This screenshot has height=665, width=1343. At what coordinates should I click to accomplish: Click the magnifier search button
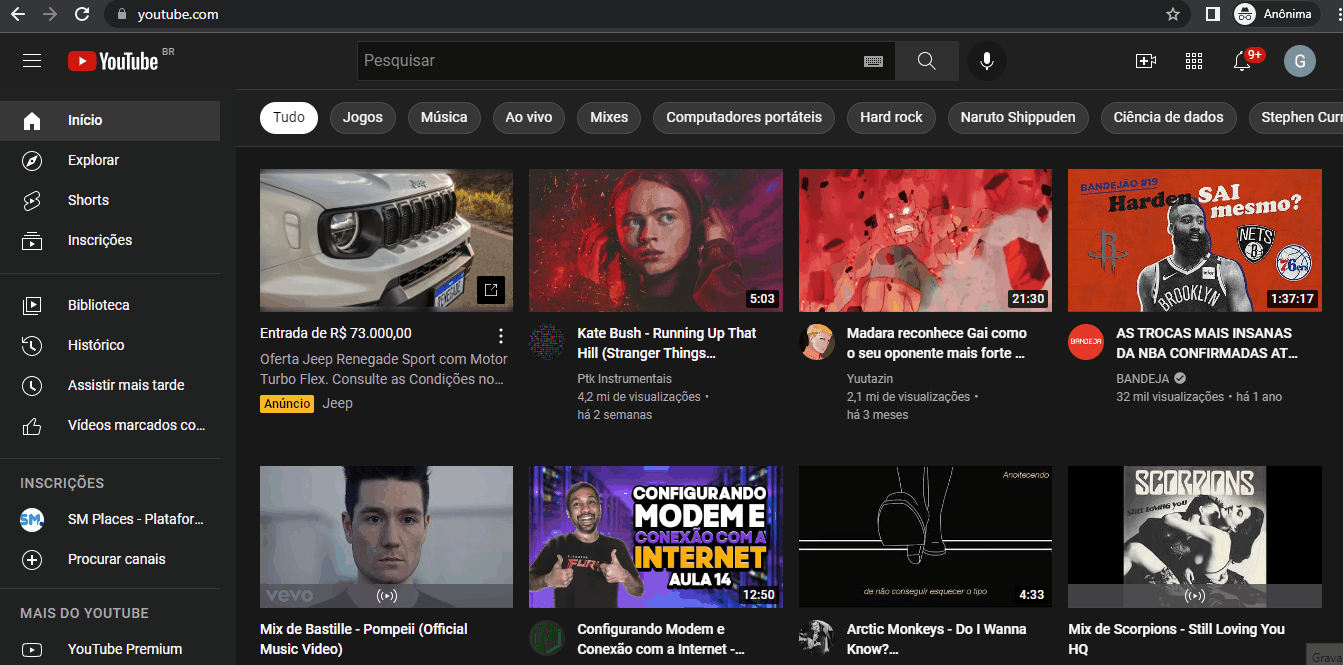927,61
